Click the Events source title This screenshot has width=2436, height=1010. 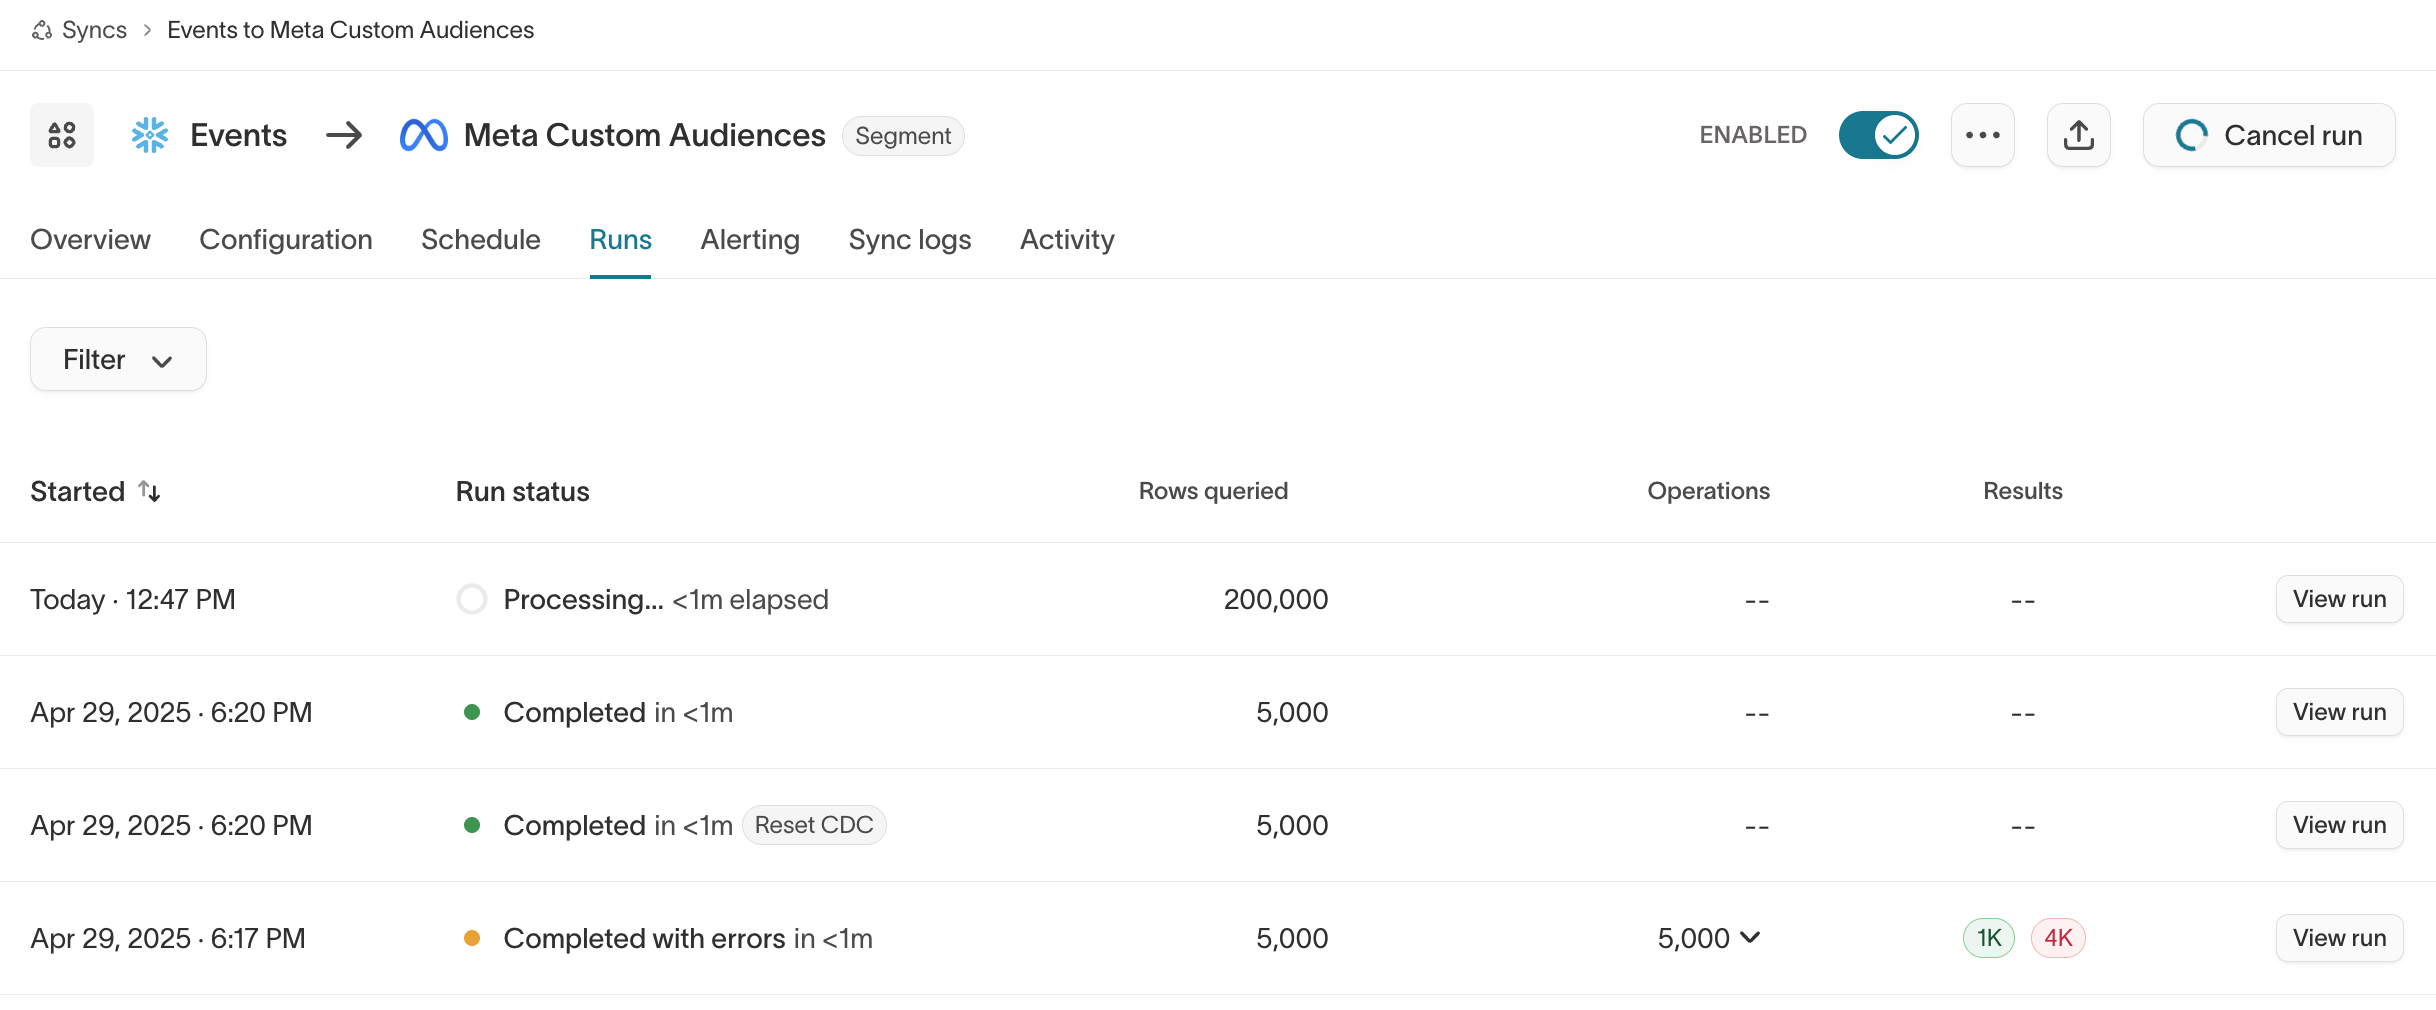coord(238,135)
